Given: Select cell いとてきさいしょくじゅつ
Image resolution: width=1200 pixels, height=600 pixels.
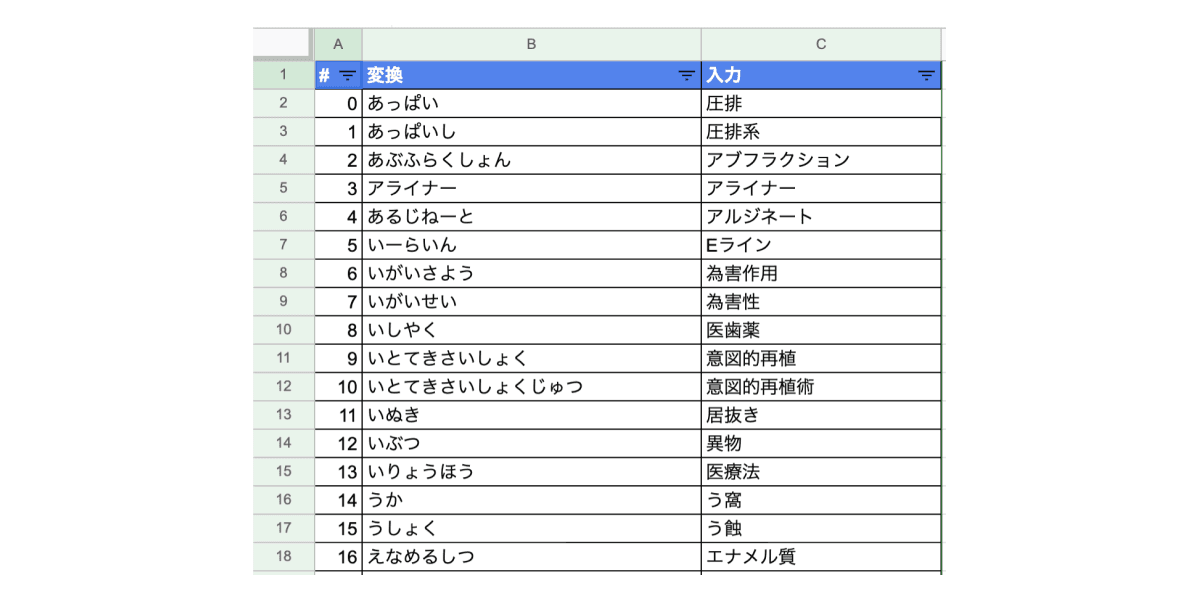Looking at the screenshot, I should (532, 387).
